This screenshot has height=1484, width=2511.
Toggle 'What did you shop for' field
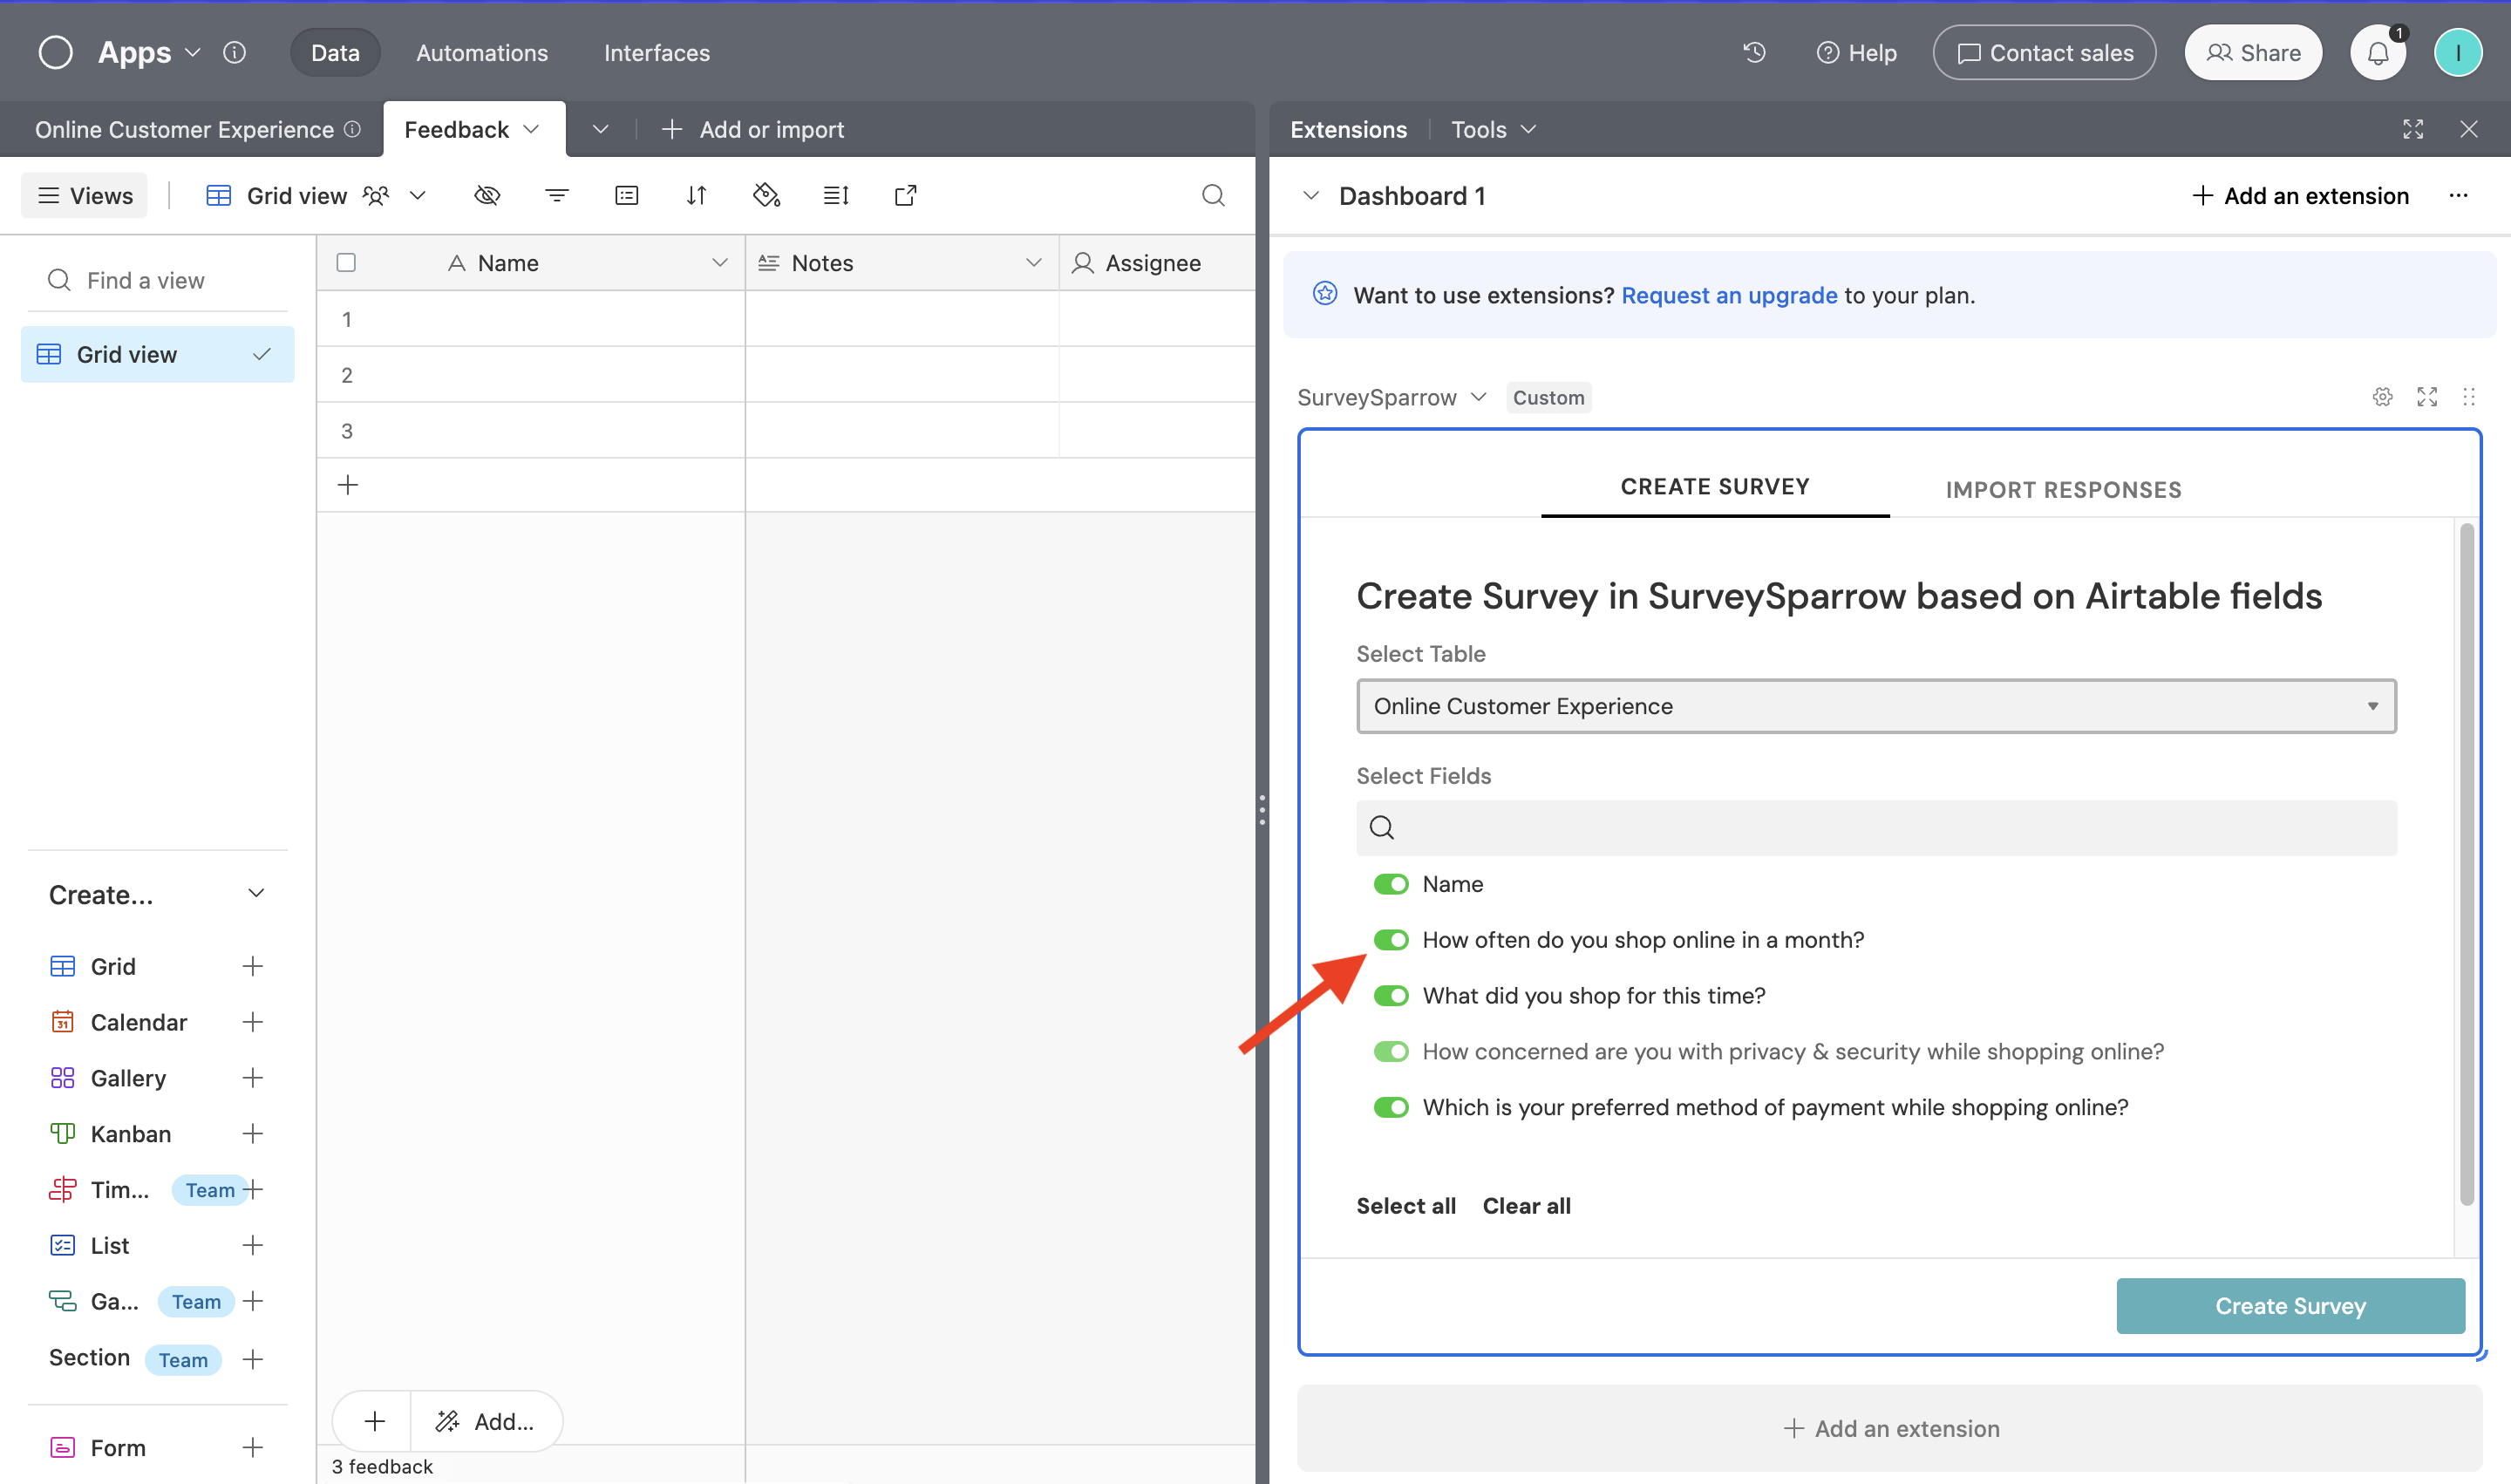click(x=1390, y=996)
